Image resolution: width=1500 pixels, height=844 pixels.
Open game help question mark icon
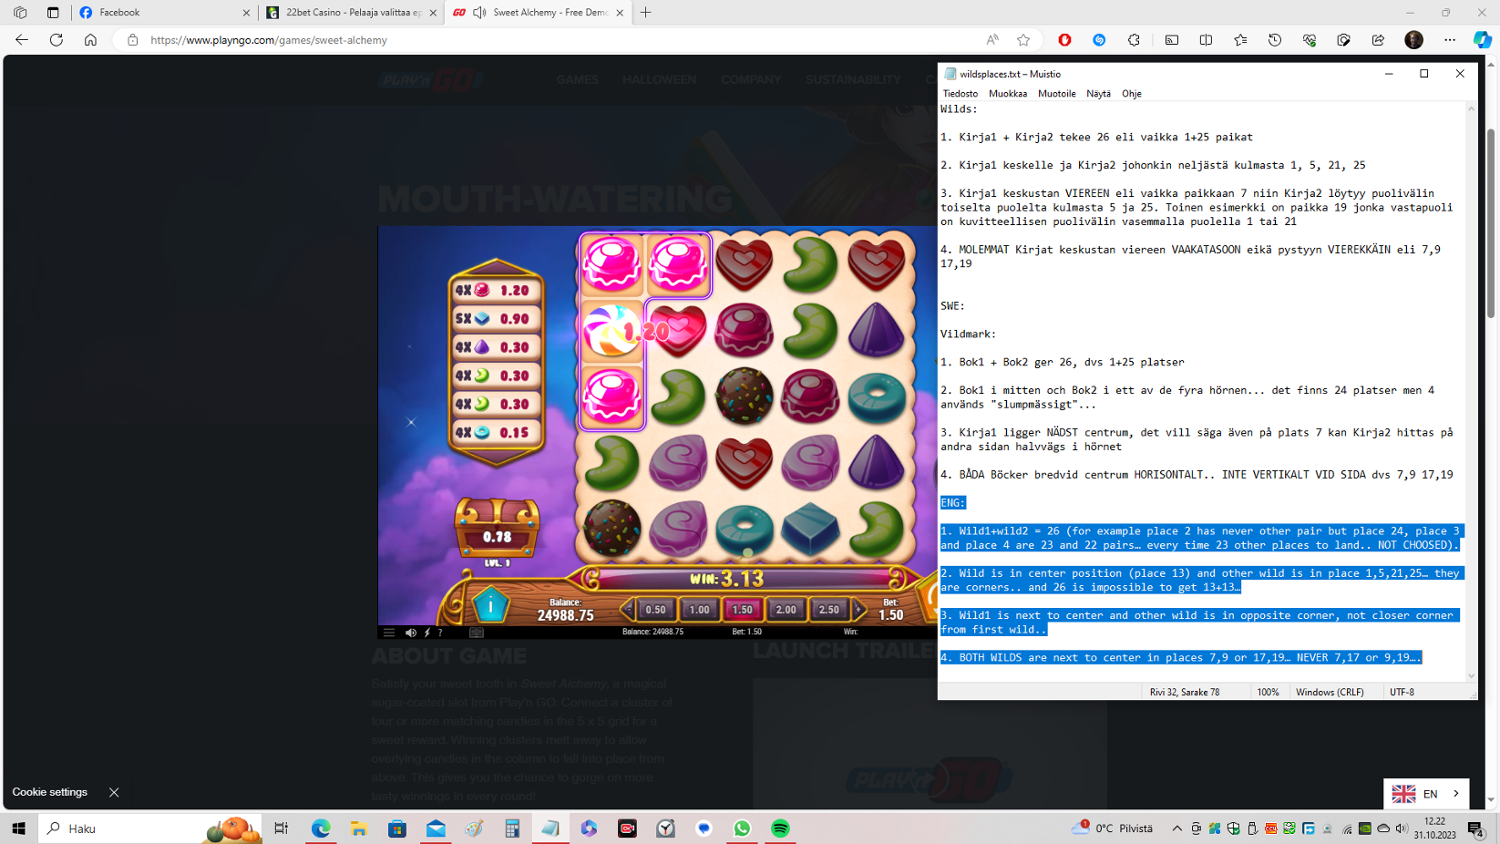click(440, 632)
